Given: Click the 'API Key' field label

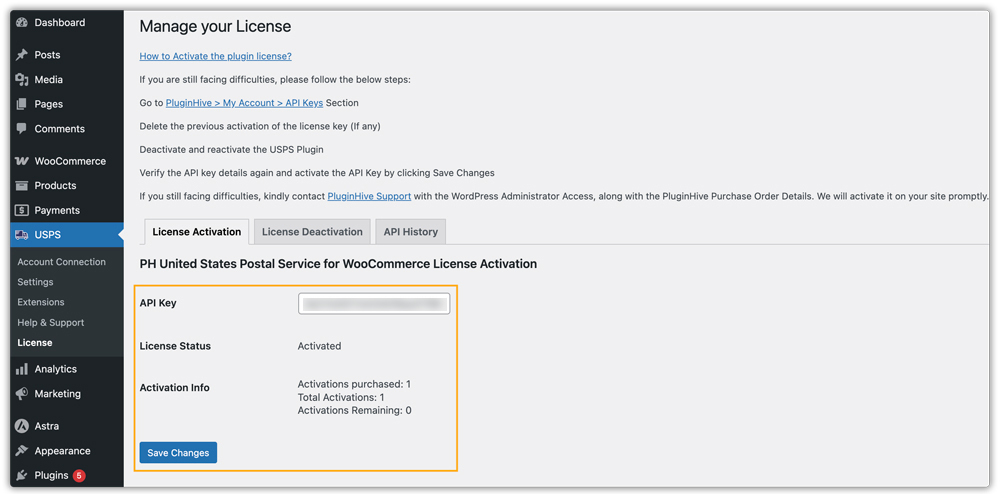Looking at the screenshot, I should [158, 303].
